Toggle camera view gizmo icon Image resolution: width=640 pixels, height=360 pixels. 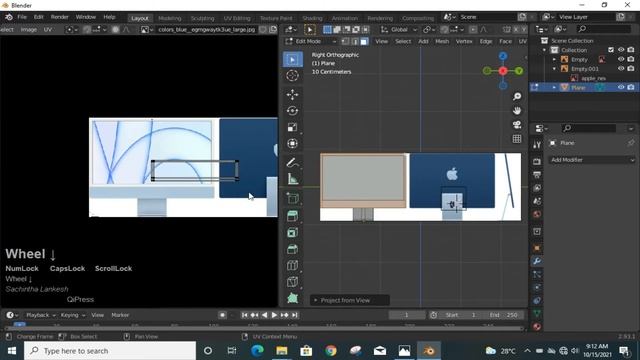[x=517, y=124]
